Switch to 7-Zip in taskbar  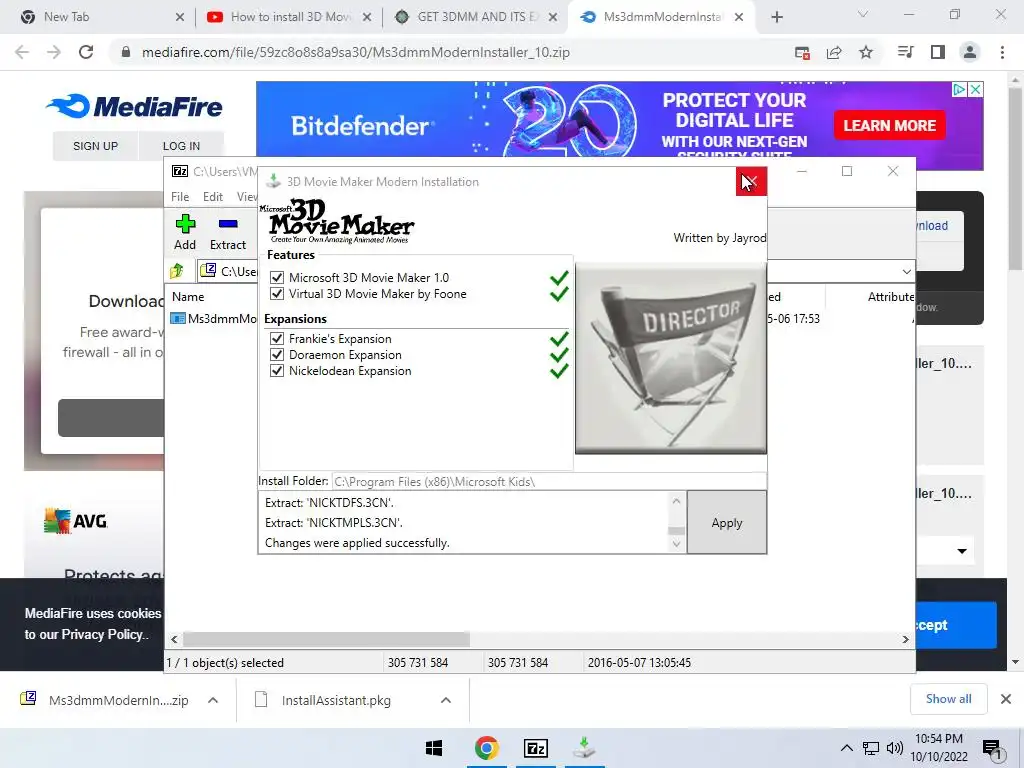[536, 748]
